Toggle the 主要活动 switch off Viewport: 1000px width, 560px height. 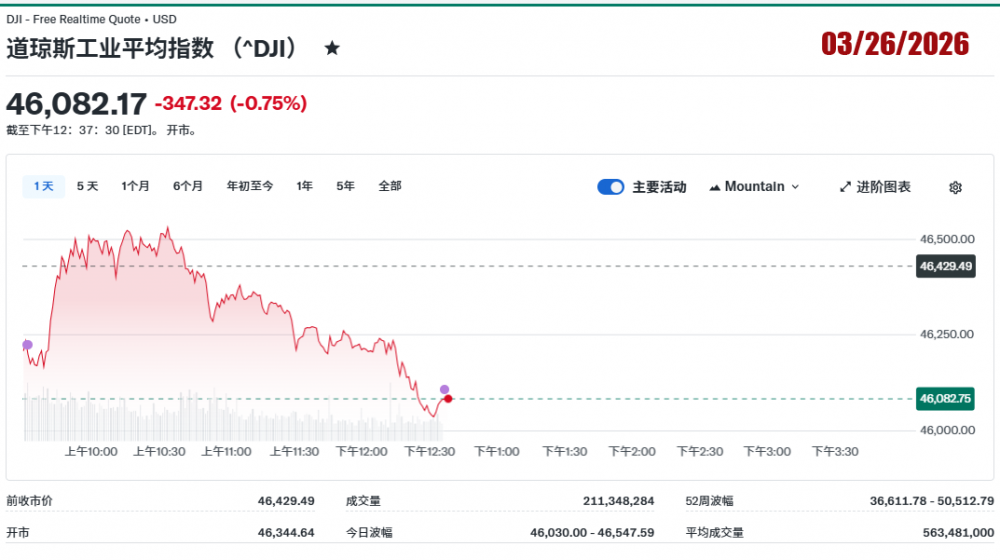611,187
